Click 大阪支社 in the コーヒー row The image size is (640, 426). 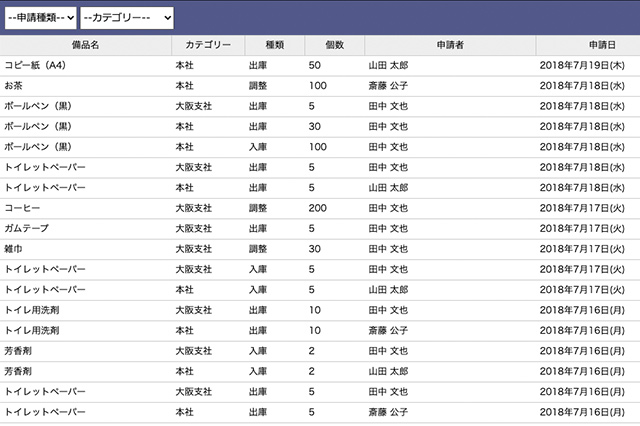pyautogui.click(x=194, y=208)
